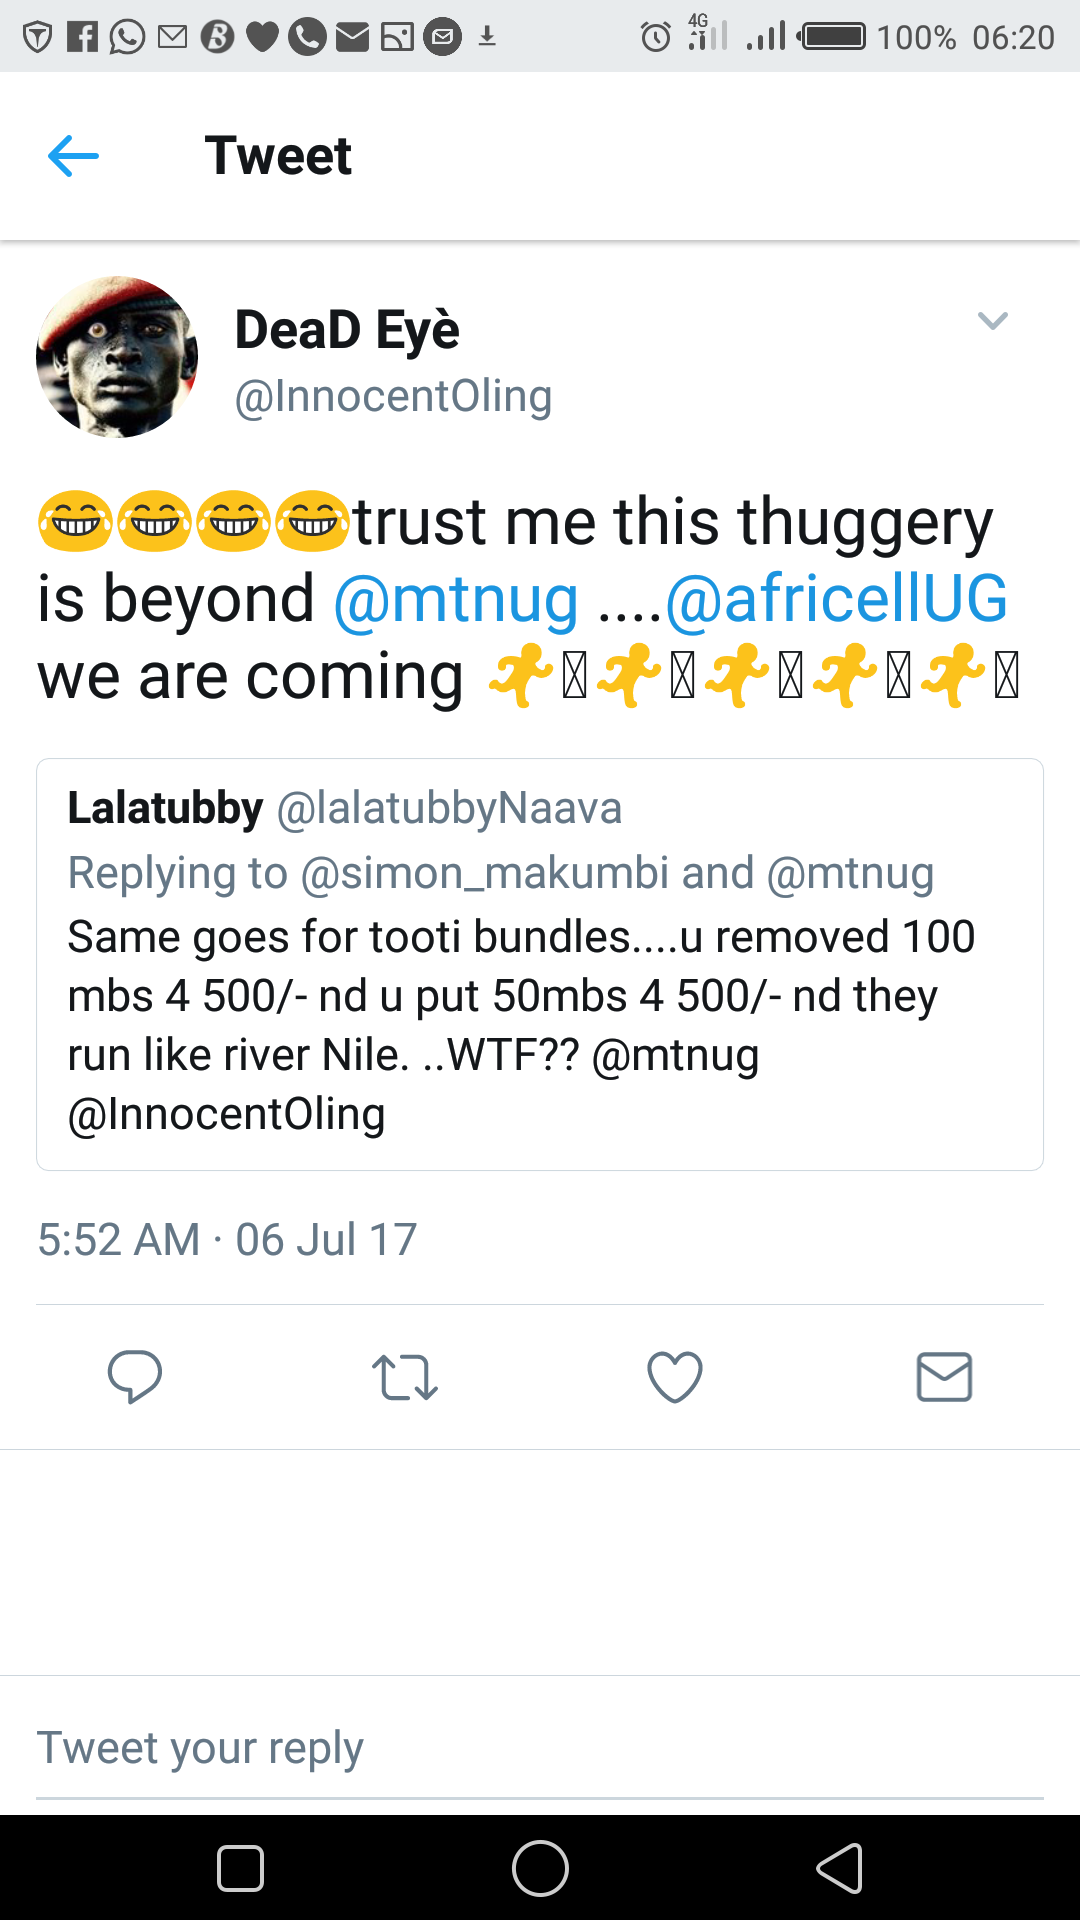The image size is (1080, 1920).
Task: Tap the 5:52 AM · 06 Jul 17 timestamp
Action: (x=227, y=1240)
